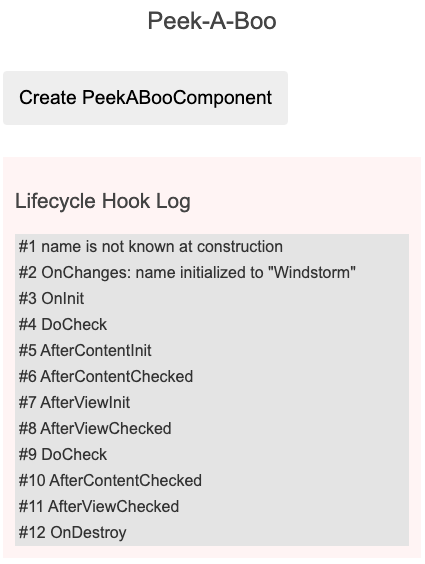Image resolution: width=425 pixels, height=564 pixels.
Task: Click the #8 AfterViewChecked log entry
Action: (95, 428)
